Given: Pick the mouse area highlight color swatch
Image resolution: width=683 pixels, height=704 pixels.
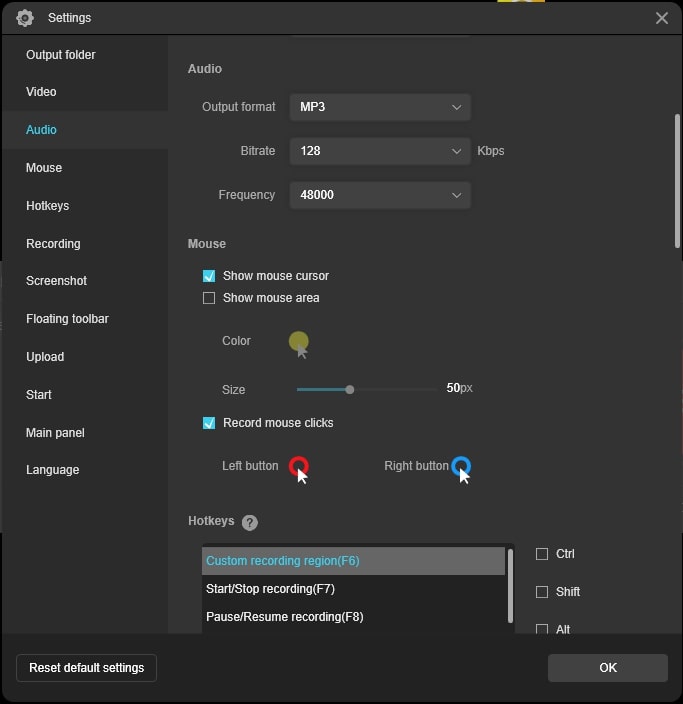Looking at the screenshot, I should tap(299, 344).
